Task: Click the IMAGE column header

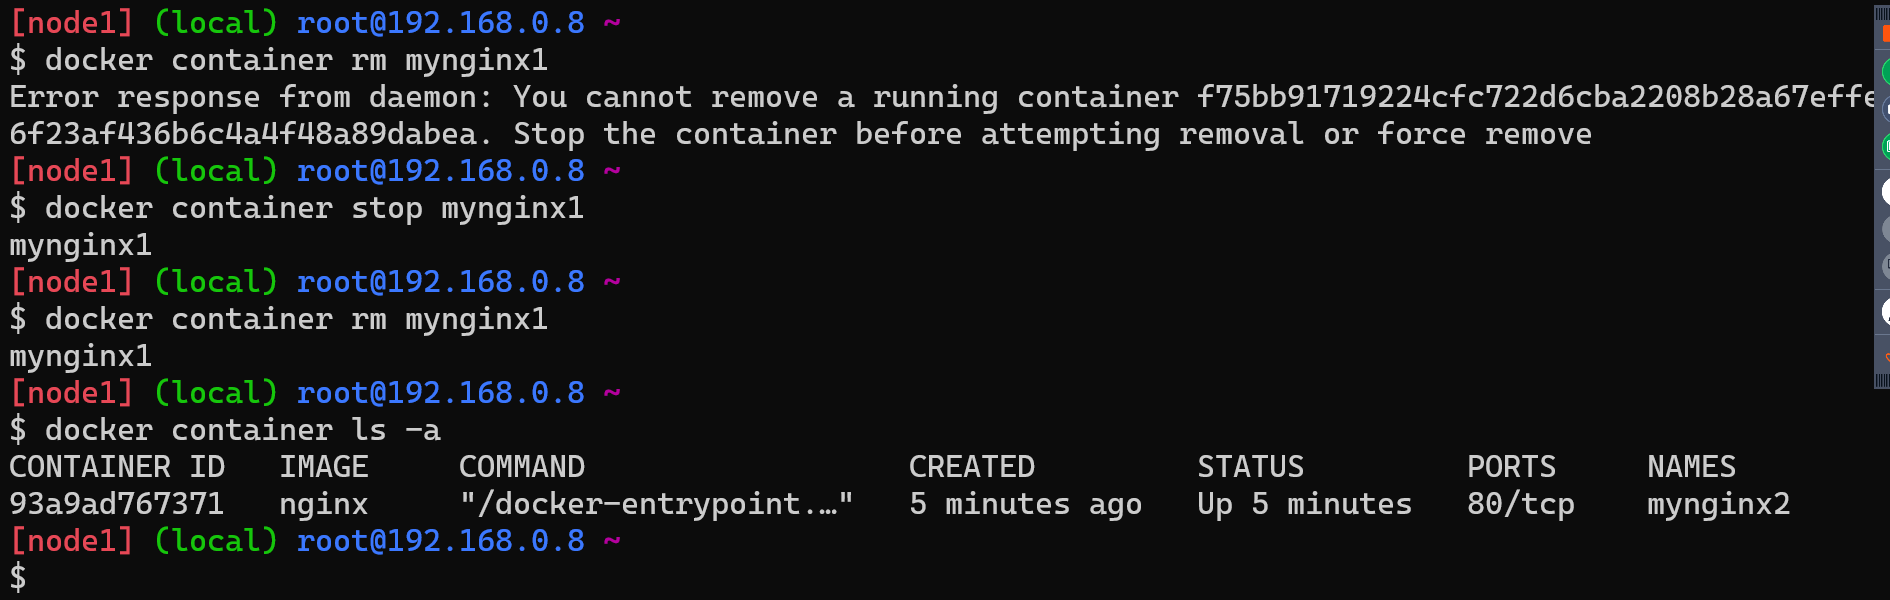Action: pos(323,467)
